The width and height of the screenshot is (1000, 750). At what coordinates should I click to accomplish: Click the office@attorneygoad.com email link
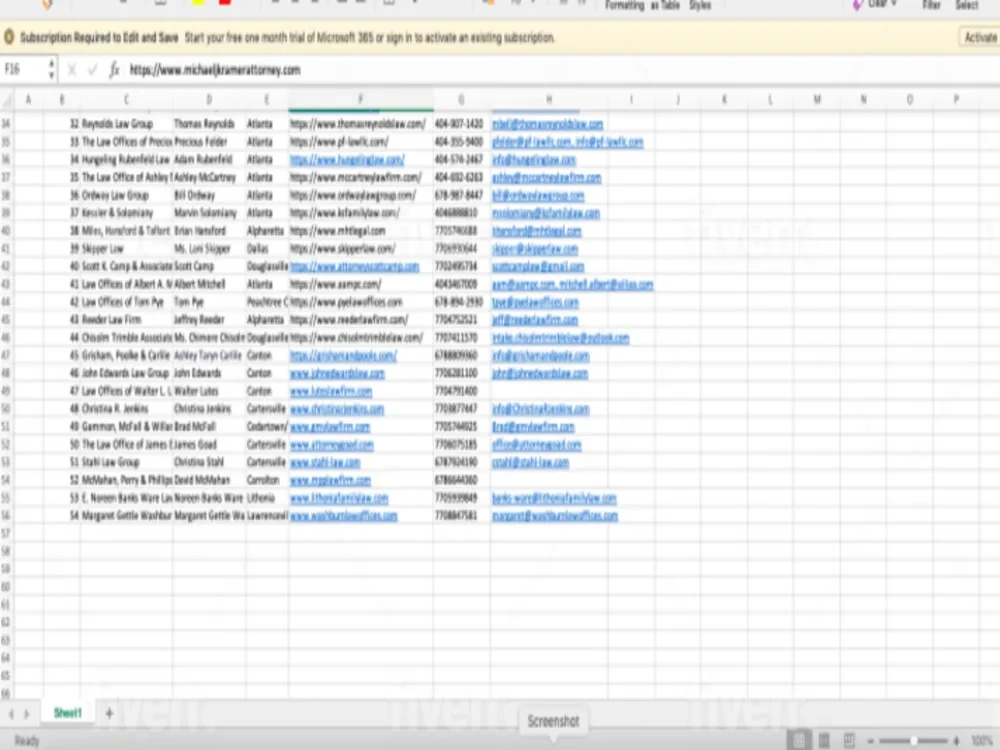click(537, 445)
